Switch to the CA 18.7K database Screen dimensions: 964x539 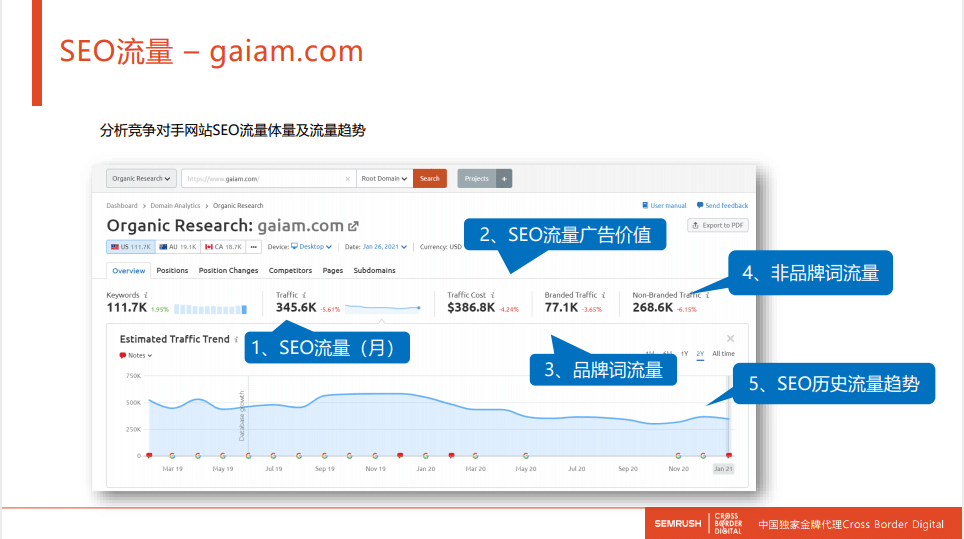point(223,247)
